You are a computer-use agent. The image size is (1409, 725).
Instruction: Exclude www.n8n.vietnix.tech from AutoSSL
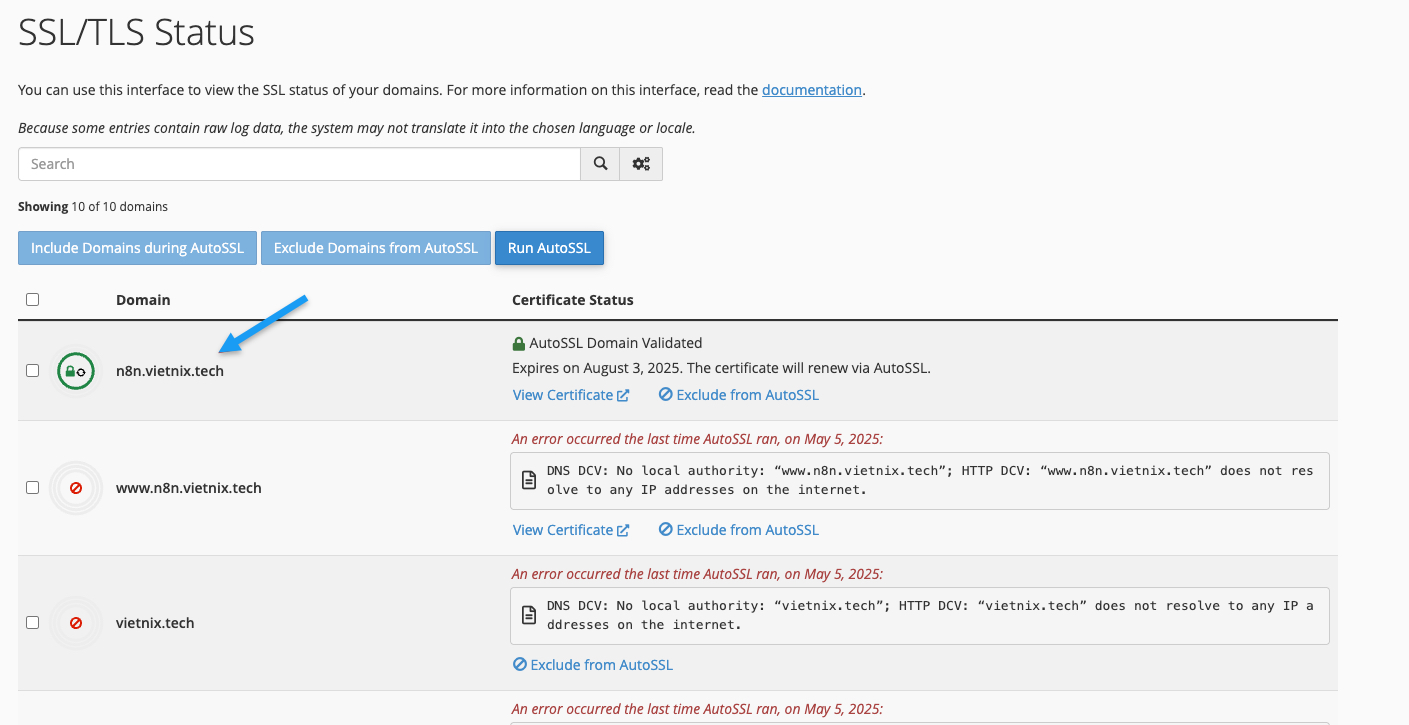[739, 530]
